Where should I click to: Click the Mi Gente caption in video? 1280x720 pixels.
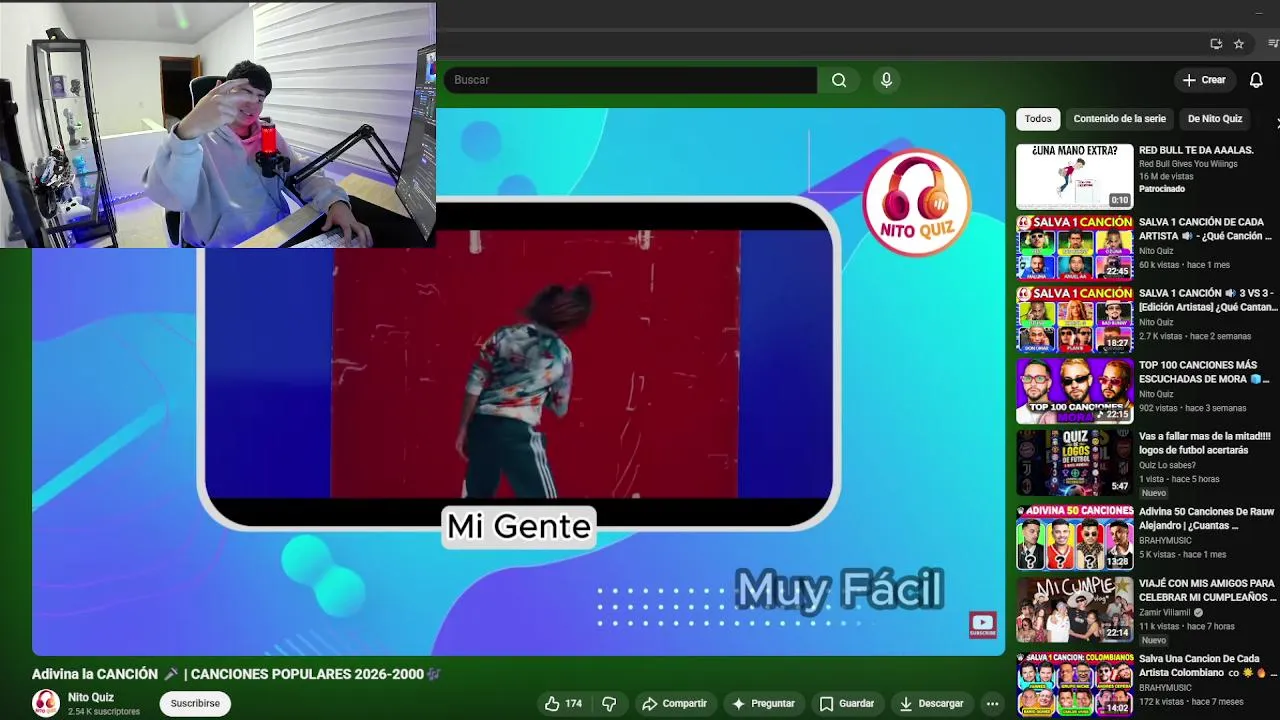click(x=519, y=527)
